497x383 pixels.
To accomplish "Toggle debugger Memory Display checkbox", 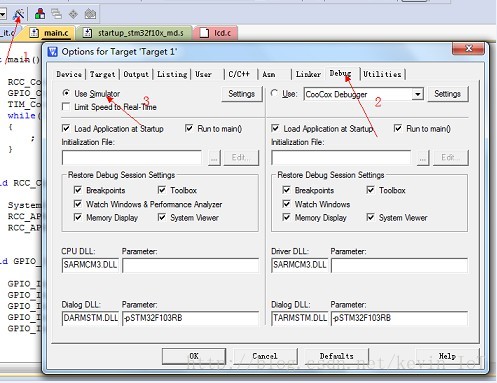I will click(x=286, y=217).
